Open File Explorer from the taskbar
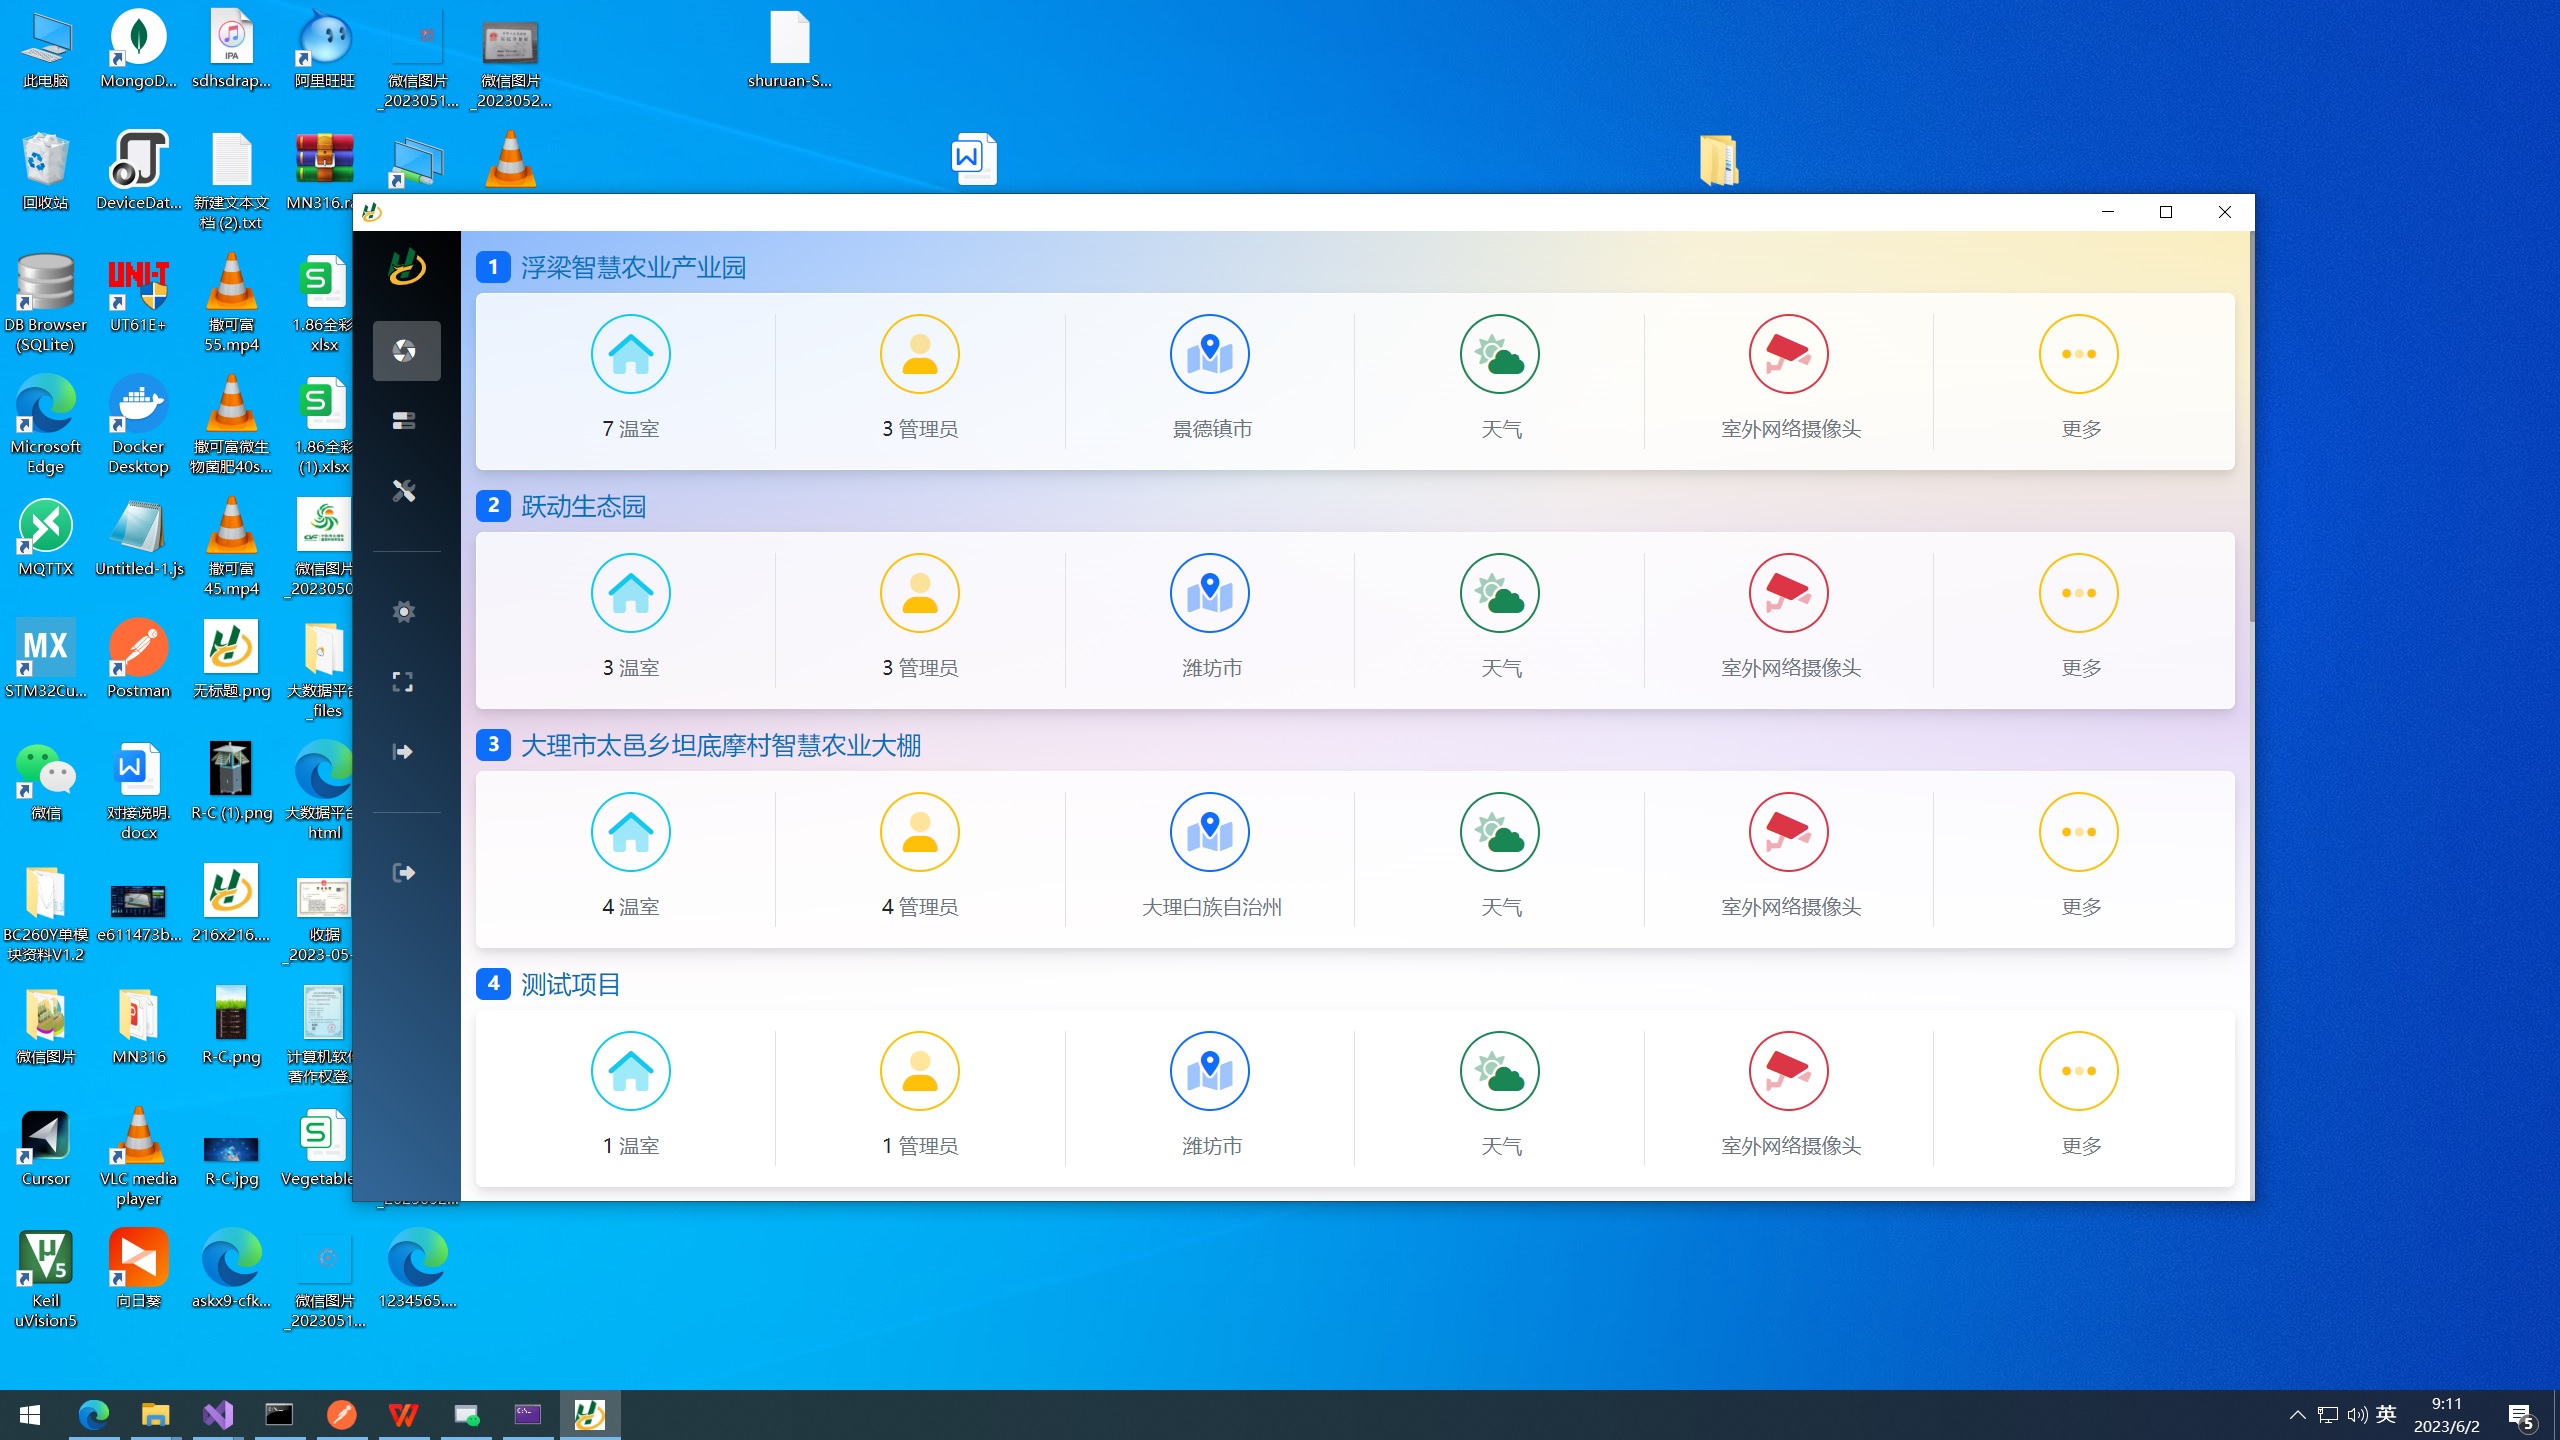The height and width of the screenshot is (1440, 2560). (x=155, y=1415)
